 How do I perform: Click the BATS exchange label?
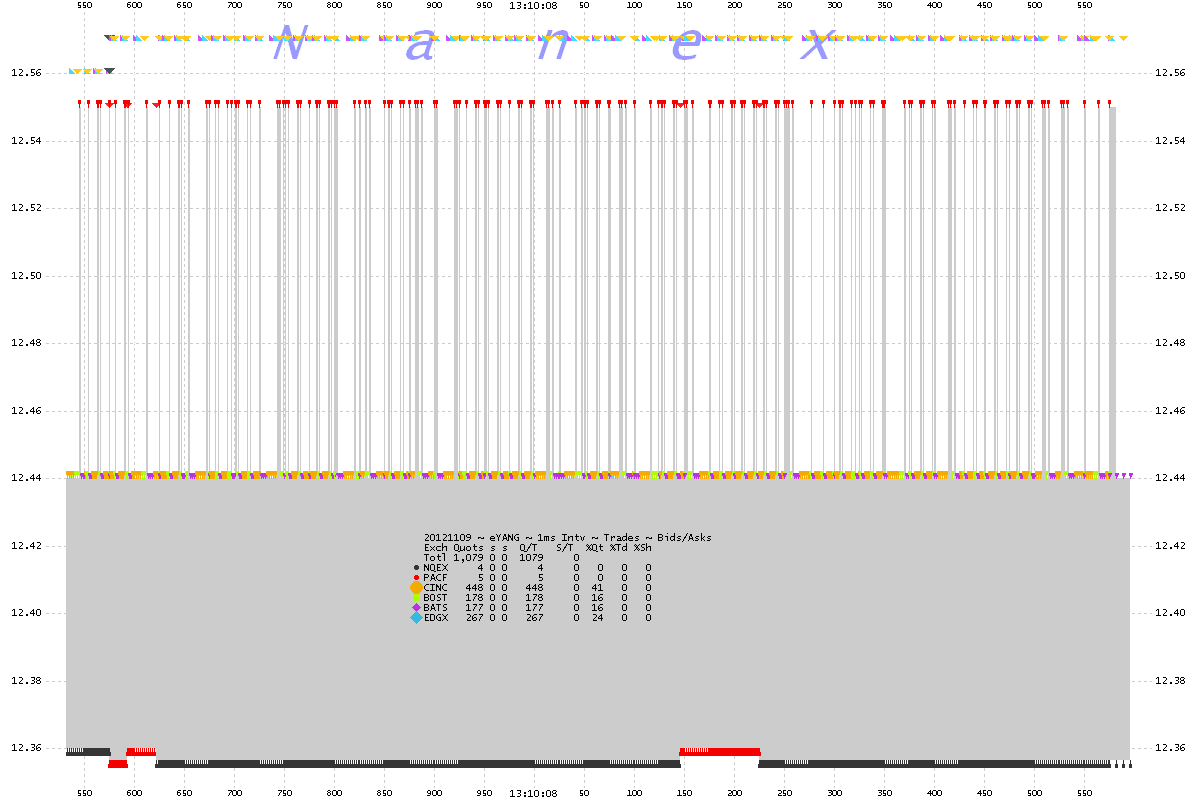(x=435, y=607)
